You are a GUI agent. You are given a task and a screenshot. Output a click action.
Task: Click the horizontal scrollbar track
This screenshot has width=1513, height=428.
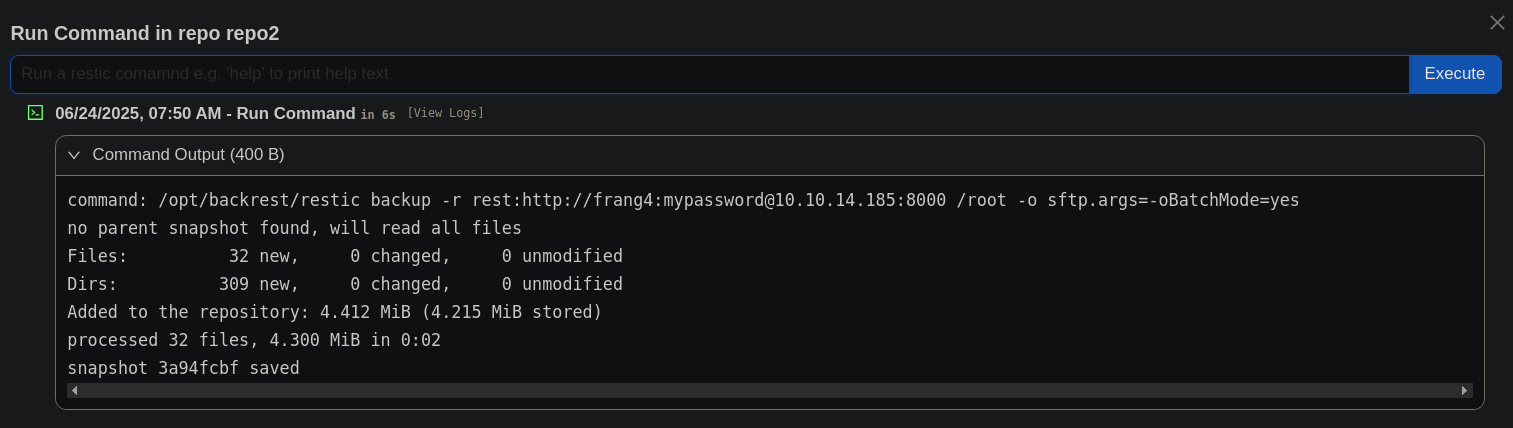770,390
